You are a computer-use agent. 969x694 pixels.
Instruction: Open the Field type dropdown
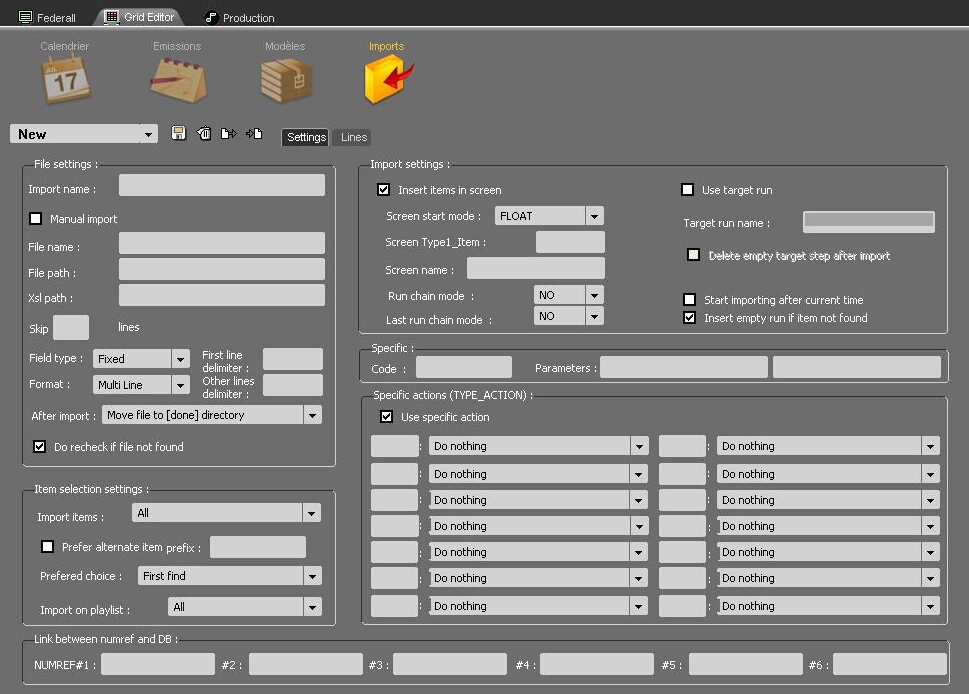180,359
